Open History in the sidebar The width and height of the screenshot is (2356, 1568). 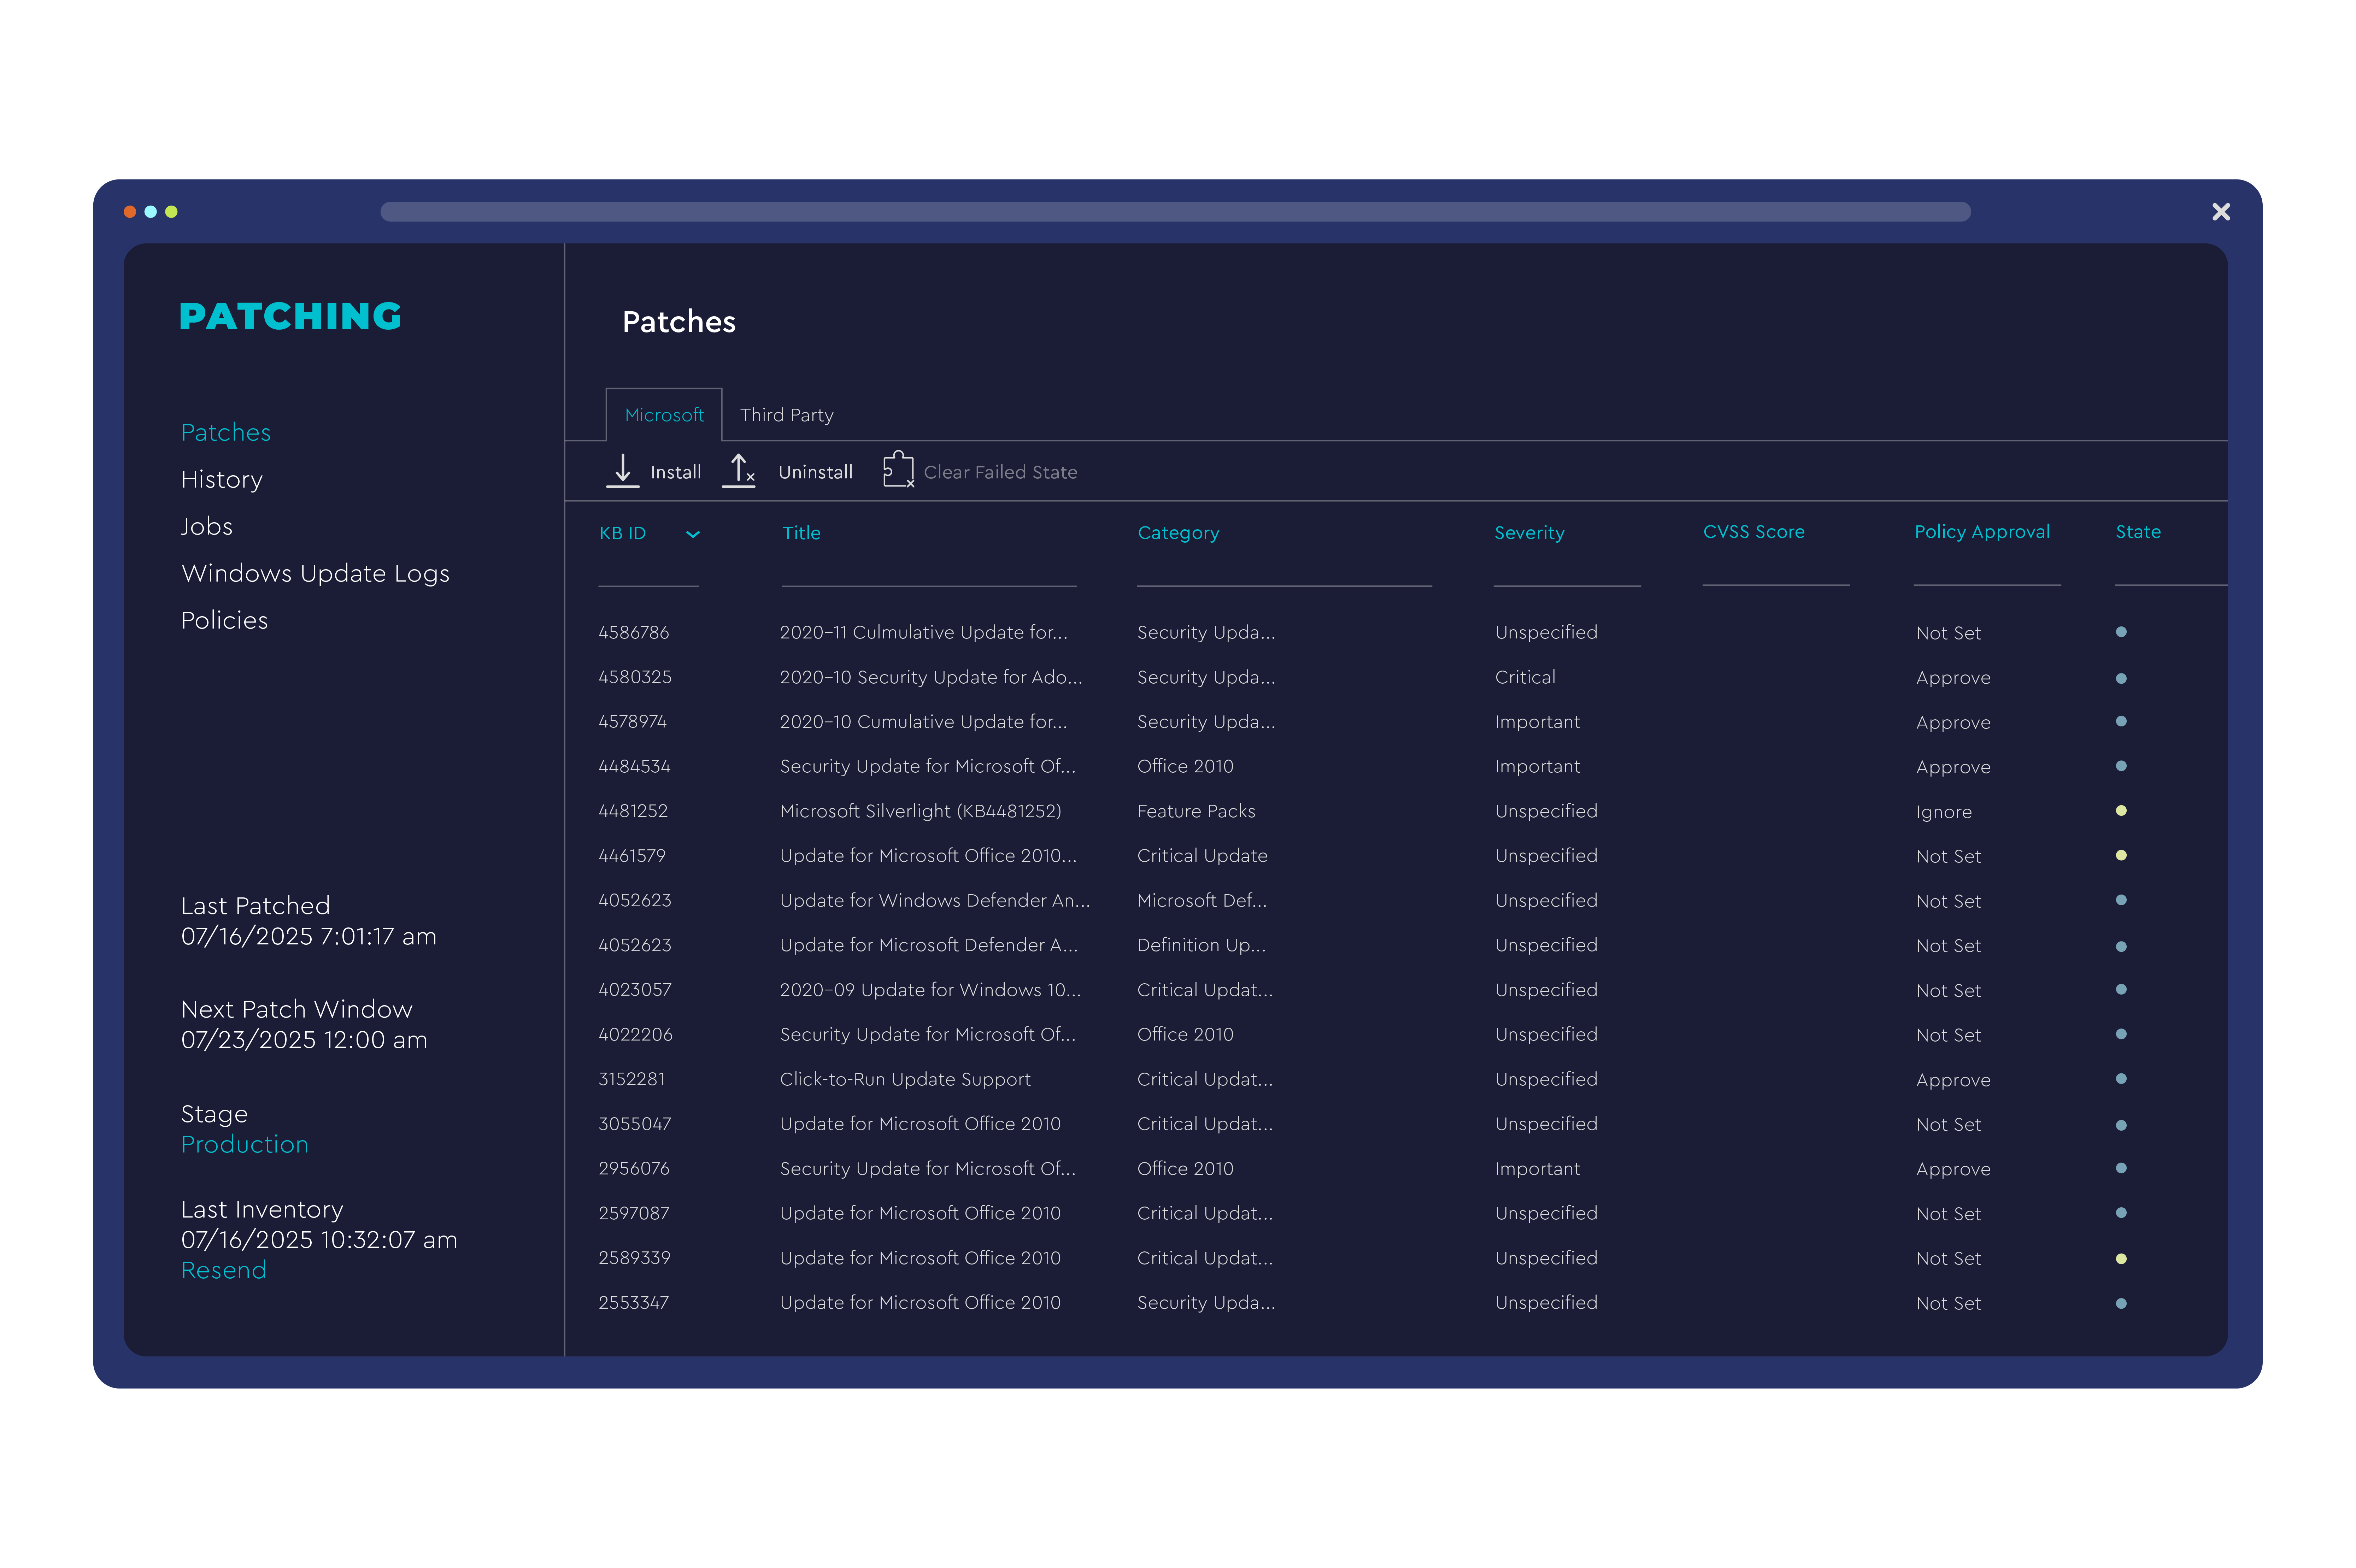coord(222,480)
